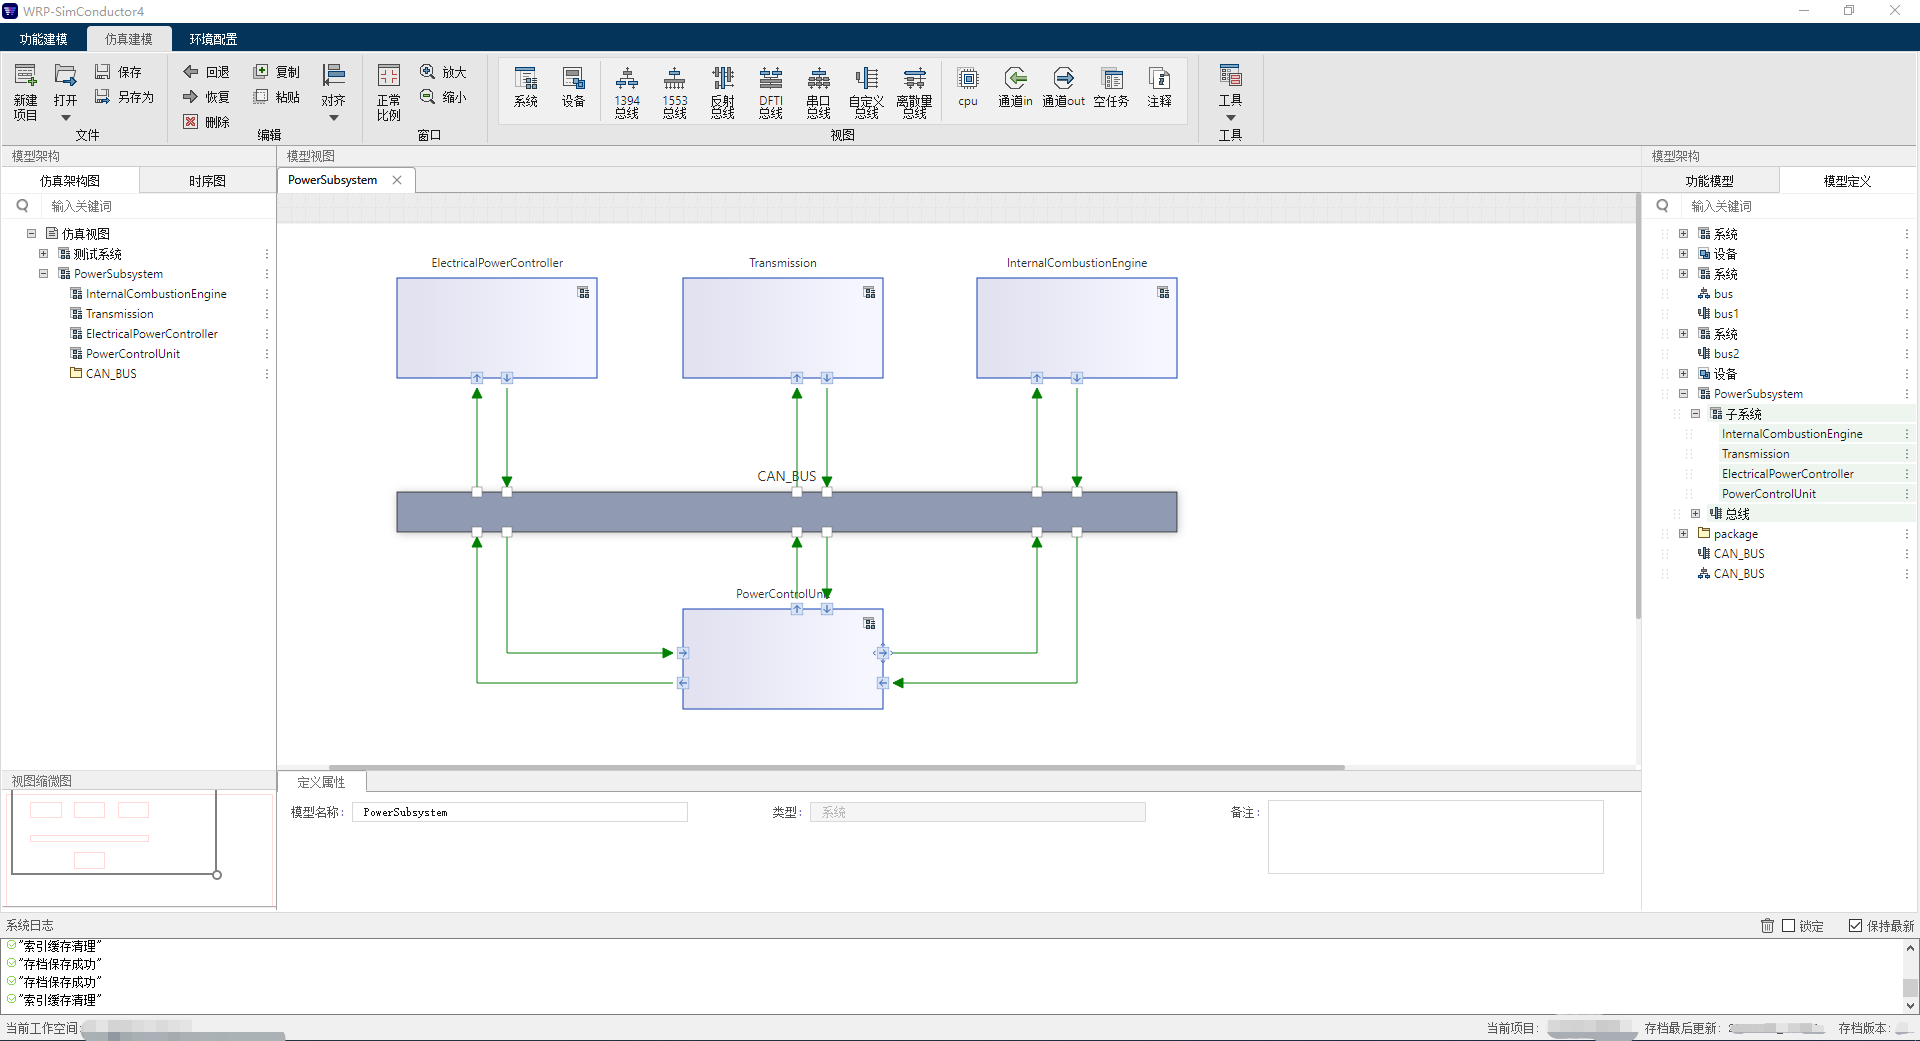The height and width of the screenshot is (1041, 1920).
Task: Click the 恢复 redo arrow
Action: coord(190,97)
